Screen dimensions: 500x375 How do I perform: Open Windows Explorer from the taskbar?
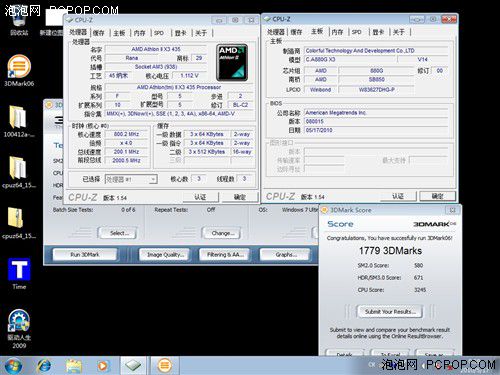[x=74, y=366]
